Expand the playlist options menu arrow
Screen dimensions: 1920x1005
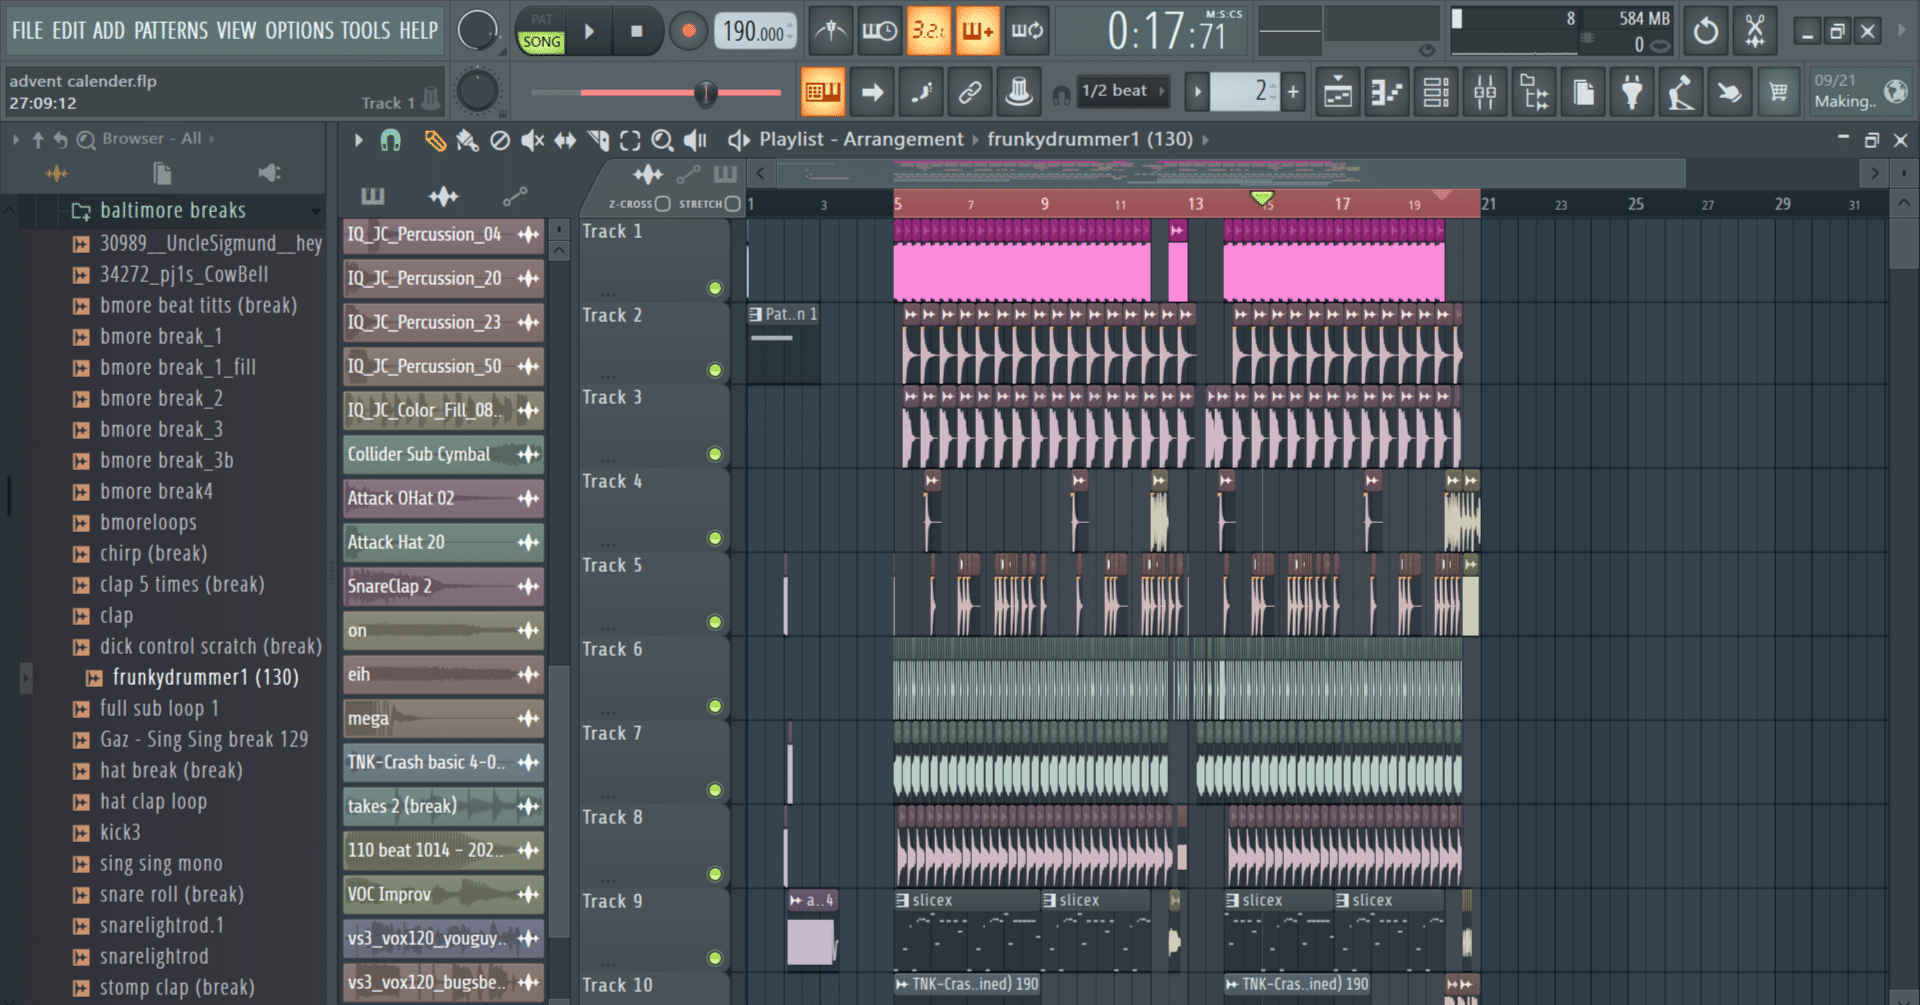tap(358, 140)
